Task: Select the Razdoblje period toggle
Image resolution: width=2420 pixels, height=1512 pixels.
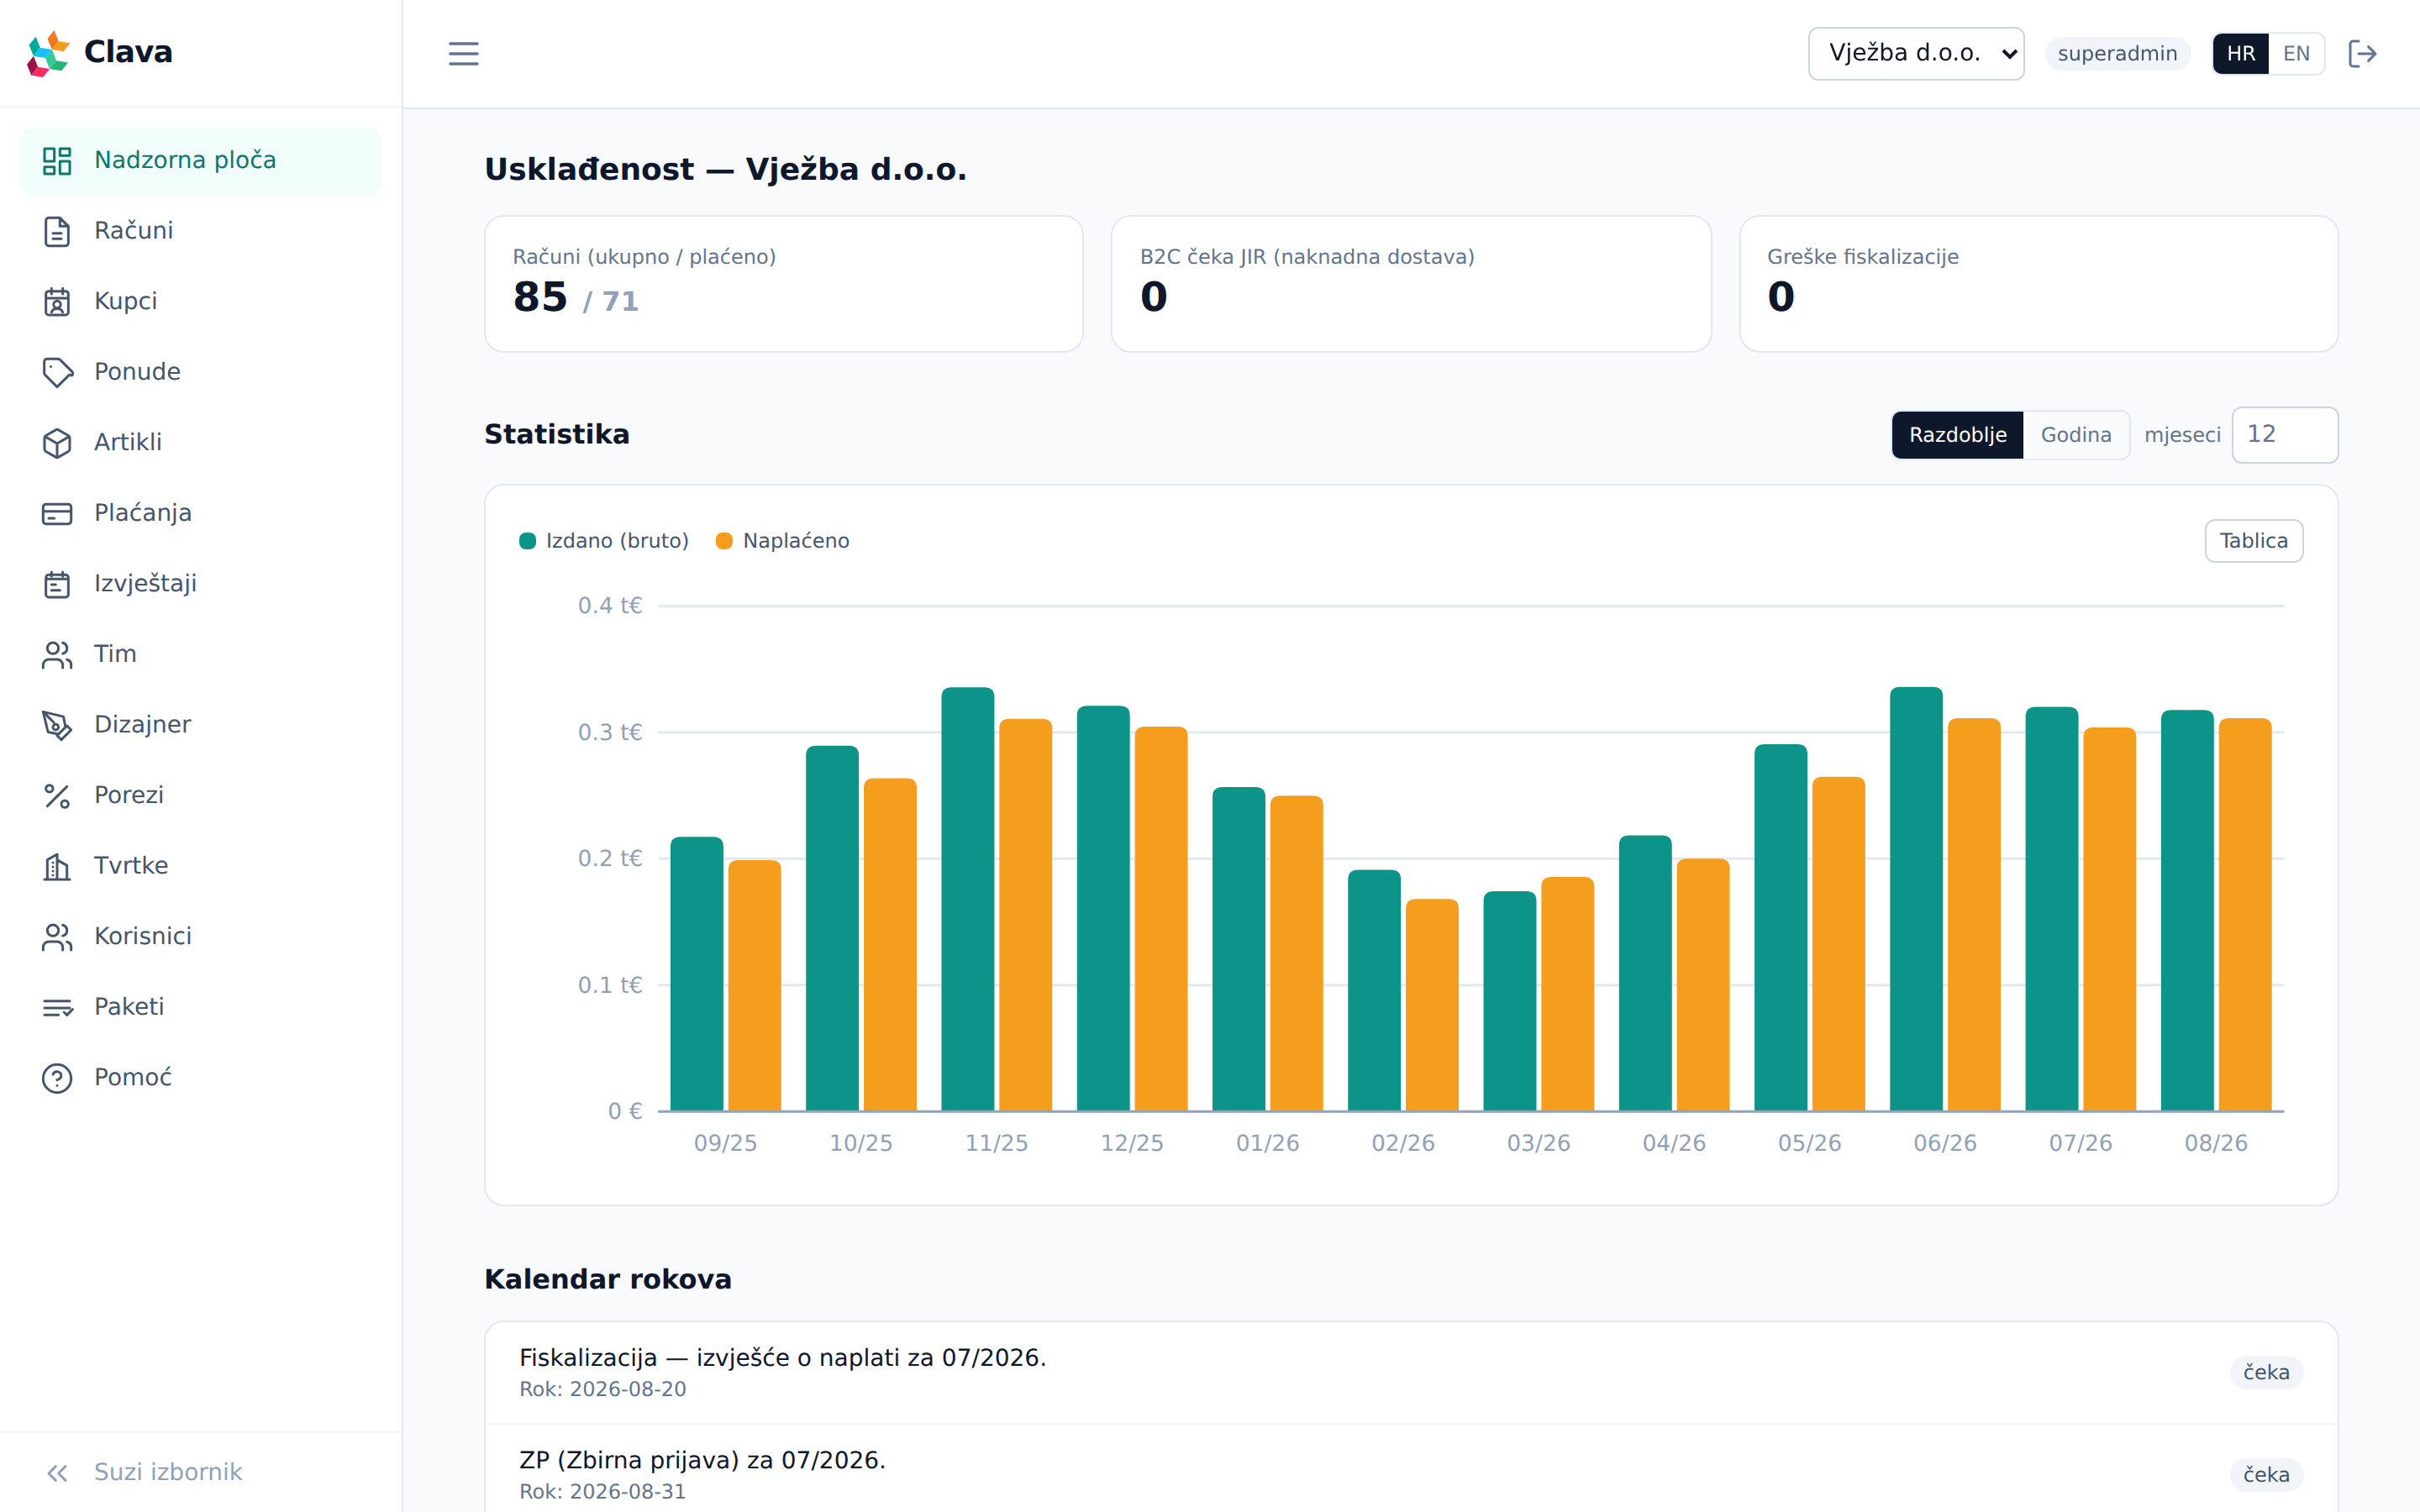Action: (x=1957, y=435)
